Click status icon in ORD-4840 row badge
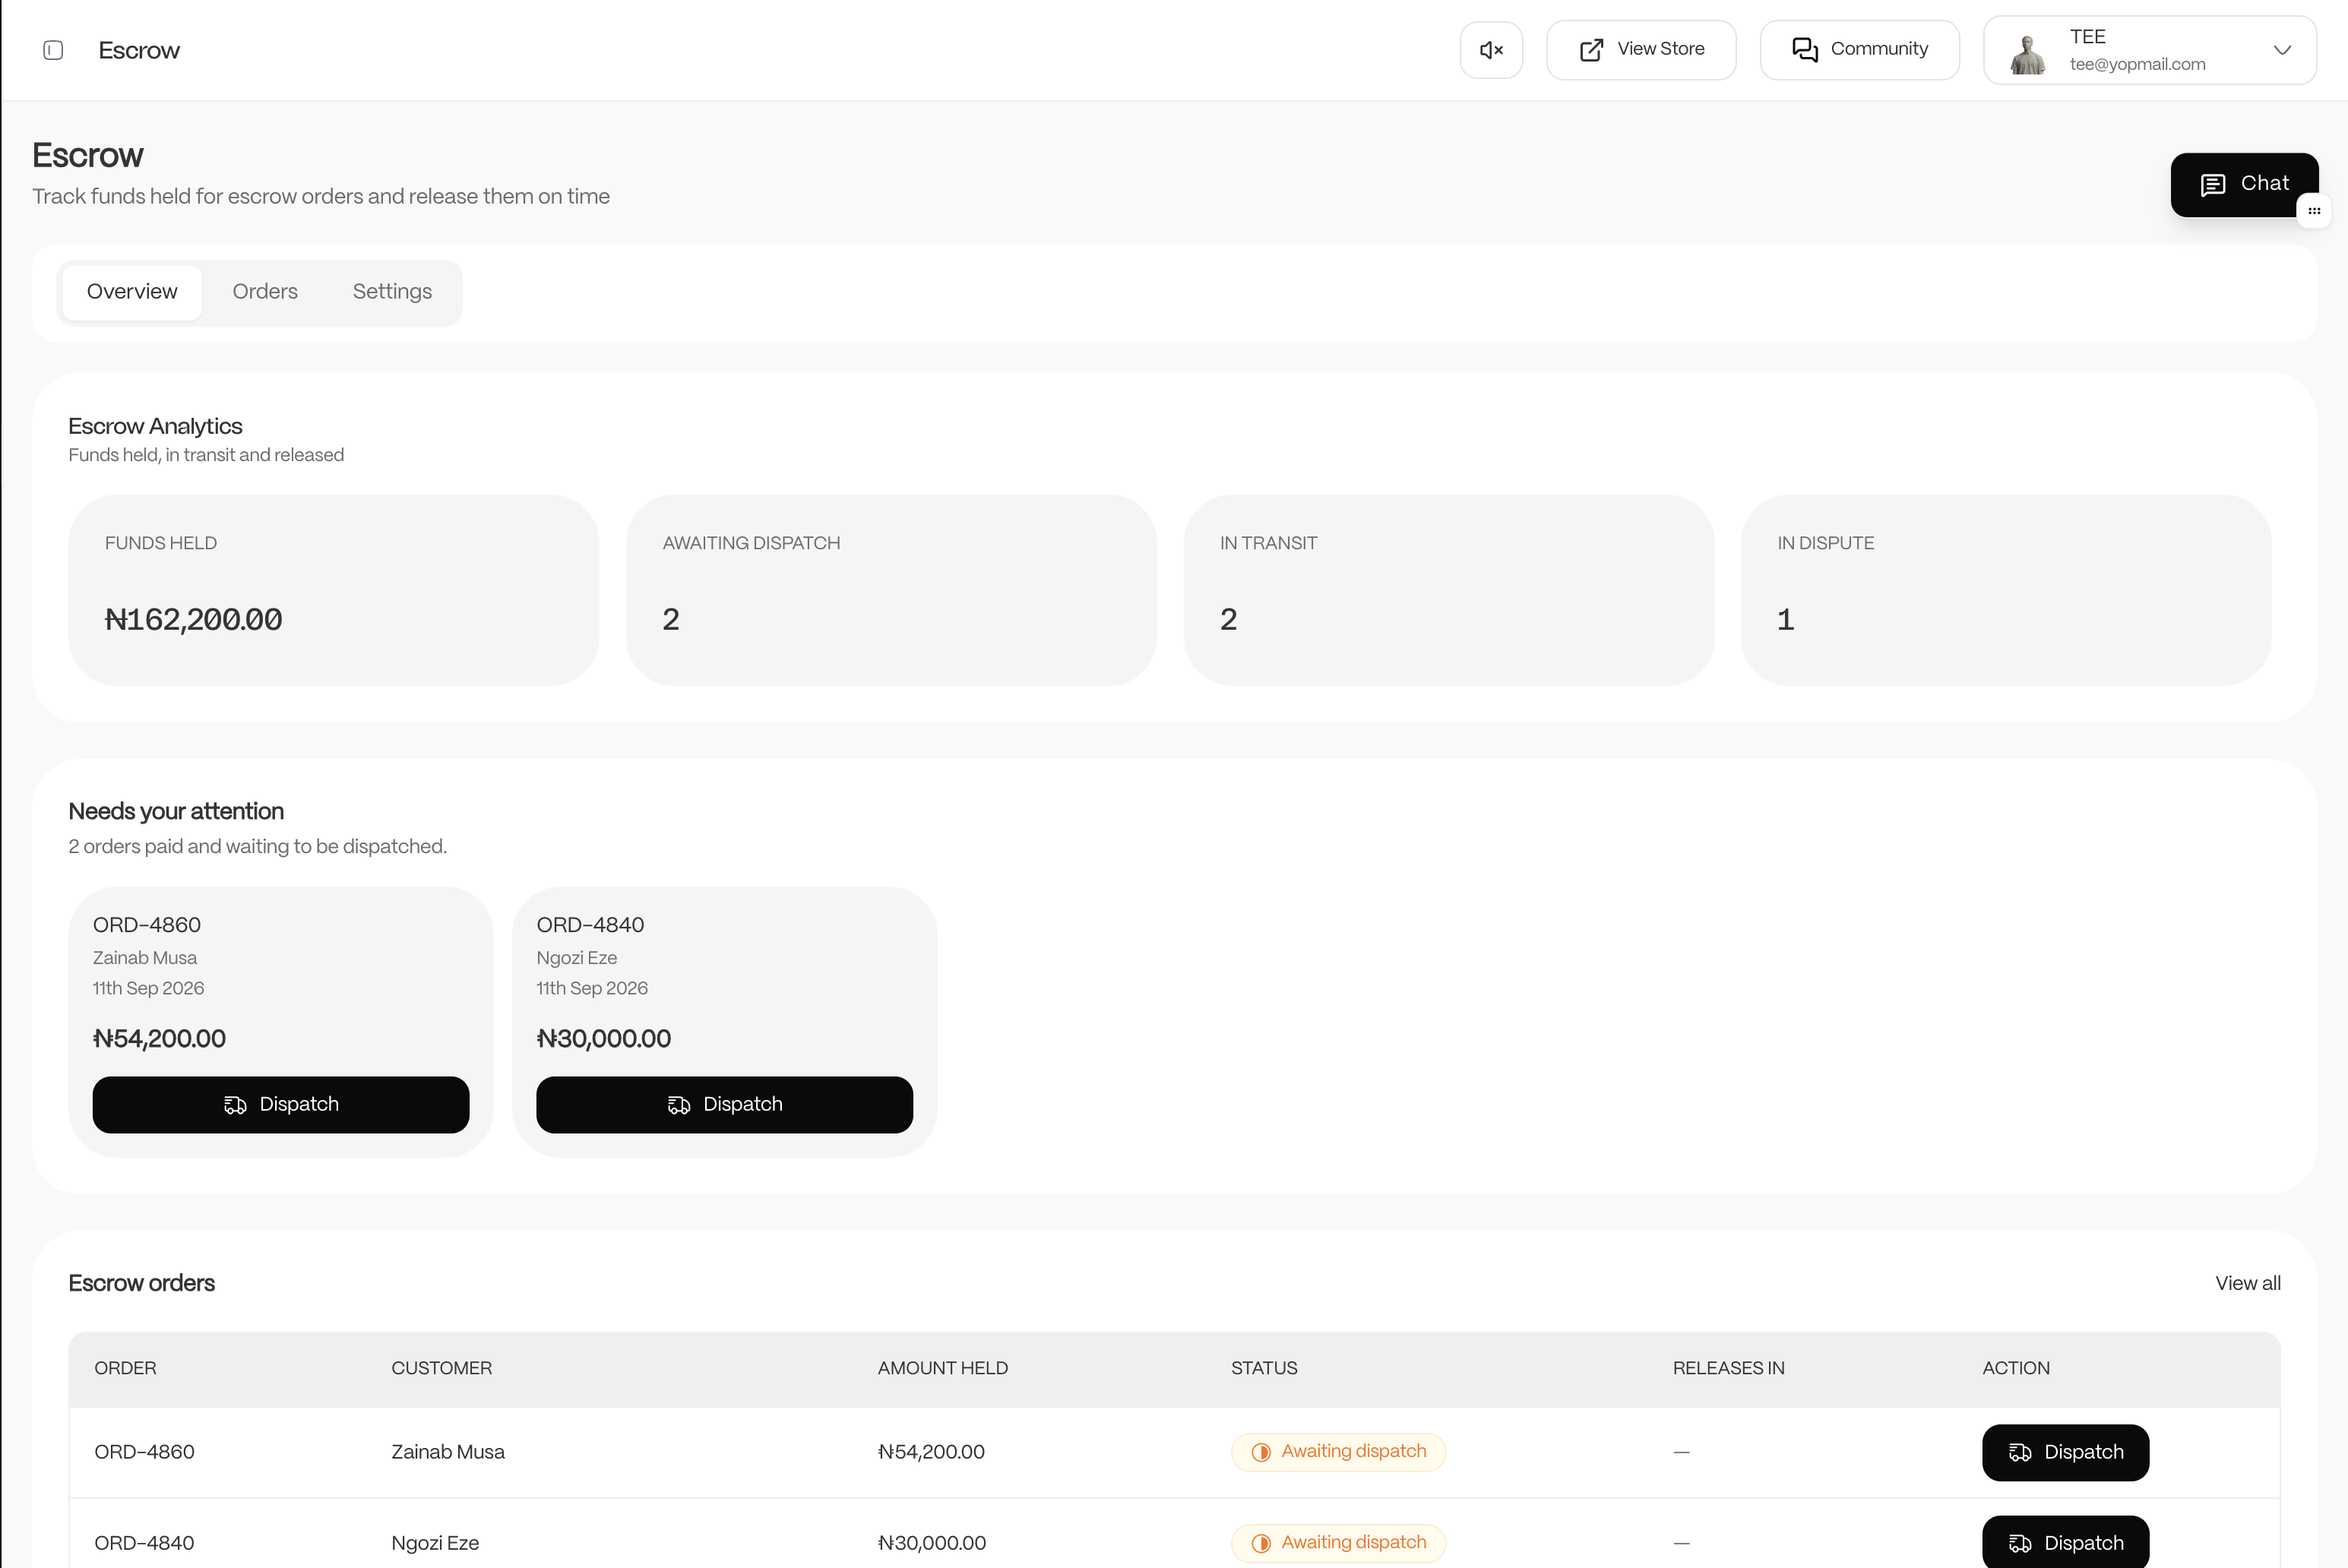Viewport: 2348px width, 1568px height. pos(1261,1543)
